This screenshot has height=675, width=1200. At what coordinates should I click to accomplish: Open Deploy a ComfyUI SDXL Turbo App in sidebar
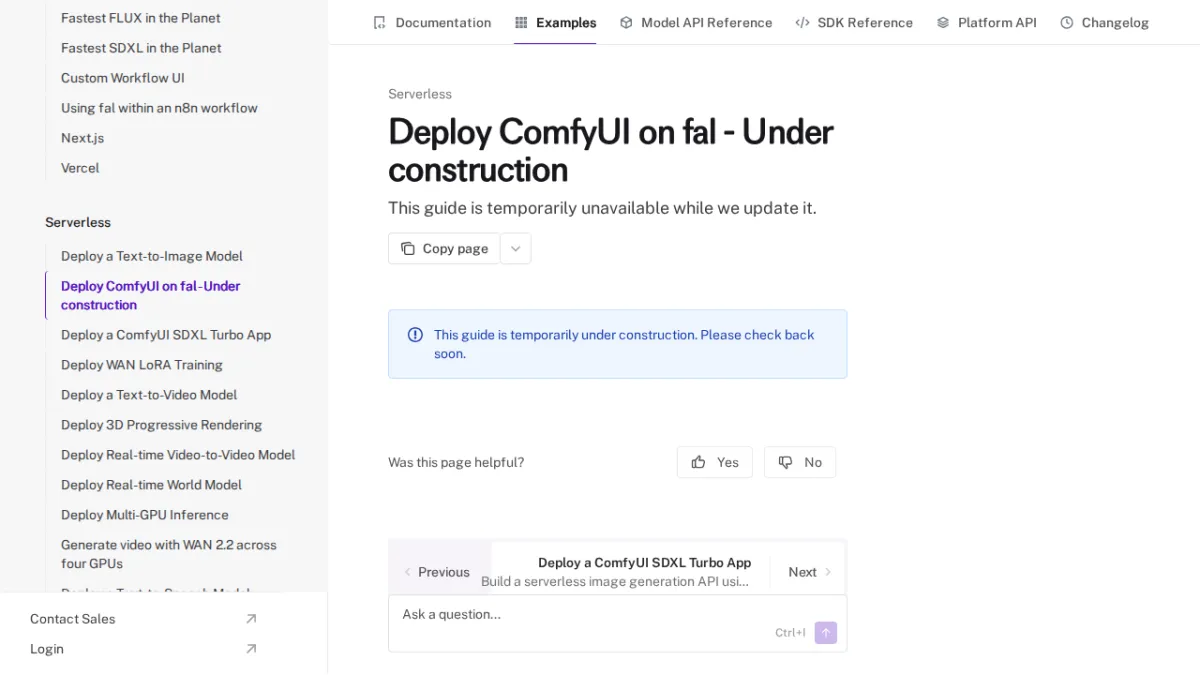[x=166, y=335]
